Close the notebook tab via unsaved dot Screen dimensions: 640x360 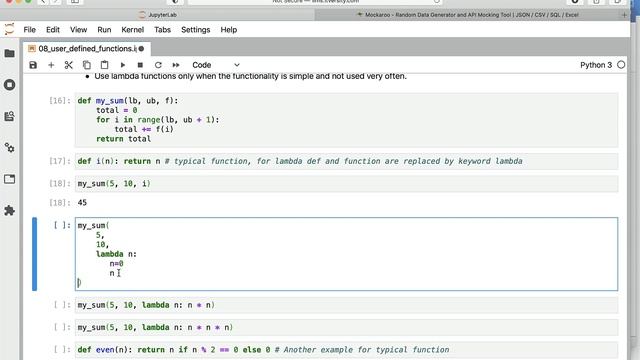point(141,49)
